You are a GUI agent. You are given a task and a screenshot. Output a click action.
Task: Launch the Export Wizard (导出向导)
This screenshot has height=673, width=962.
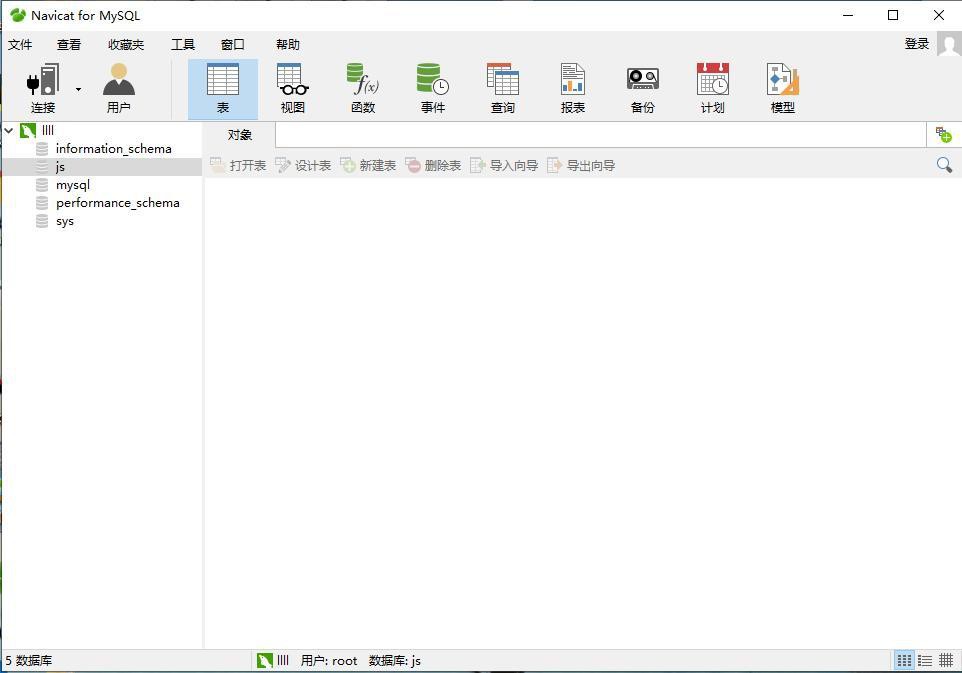tap(581, 165)
